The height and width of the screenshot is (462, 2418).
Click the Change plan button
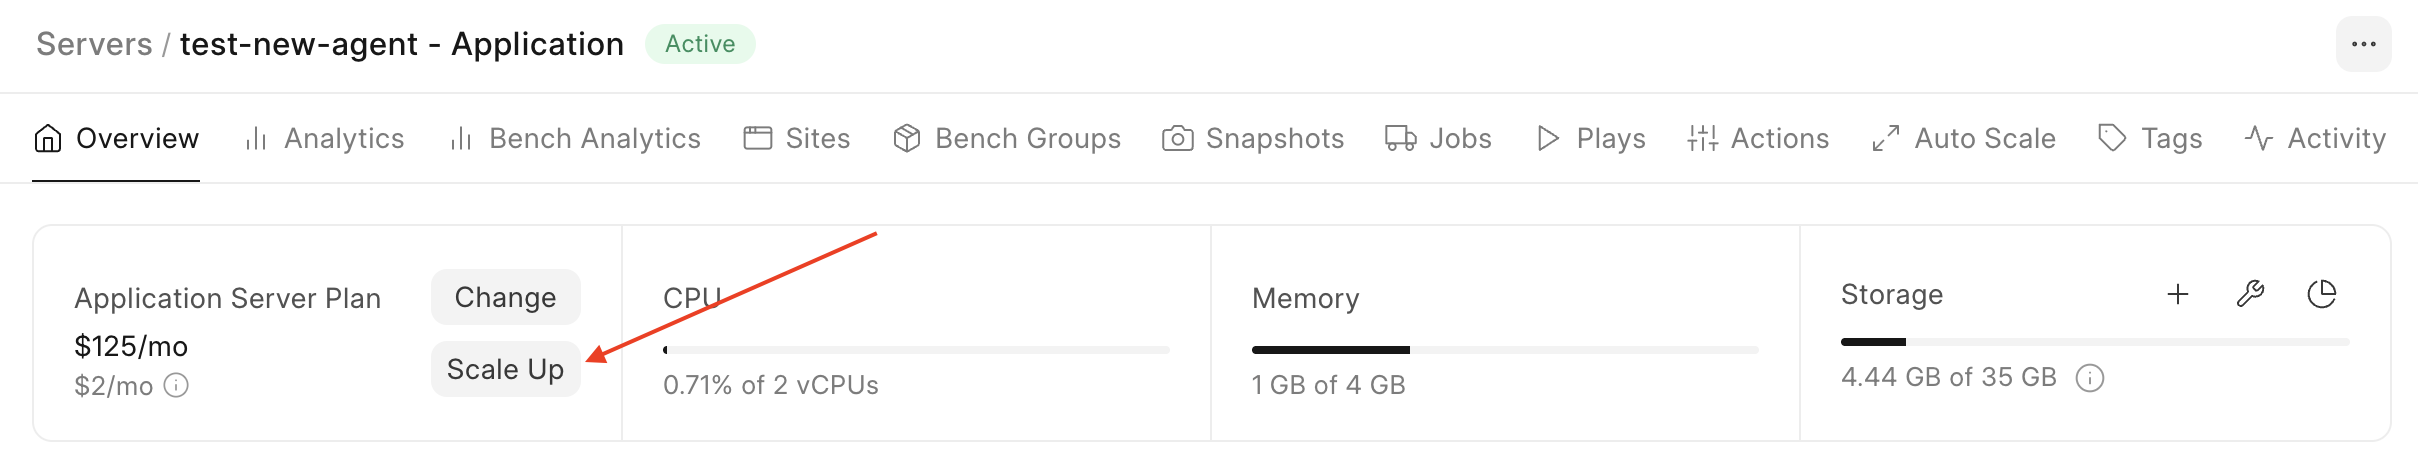(x=505, y=297)
